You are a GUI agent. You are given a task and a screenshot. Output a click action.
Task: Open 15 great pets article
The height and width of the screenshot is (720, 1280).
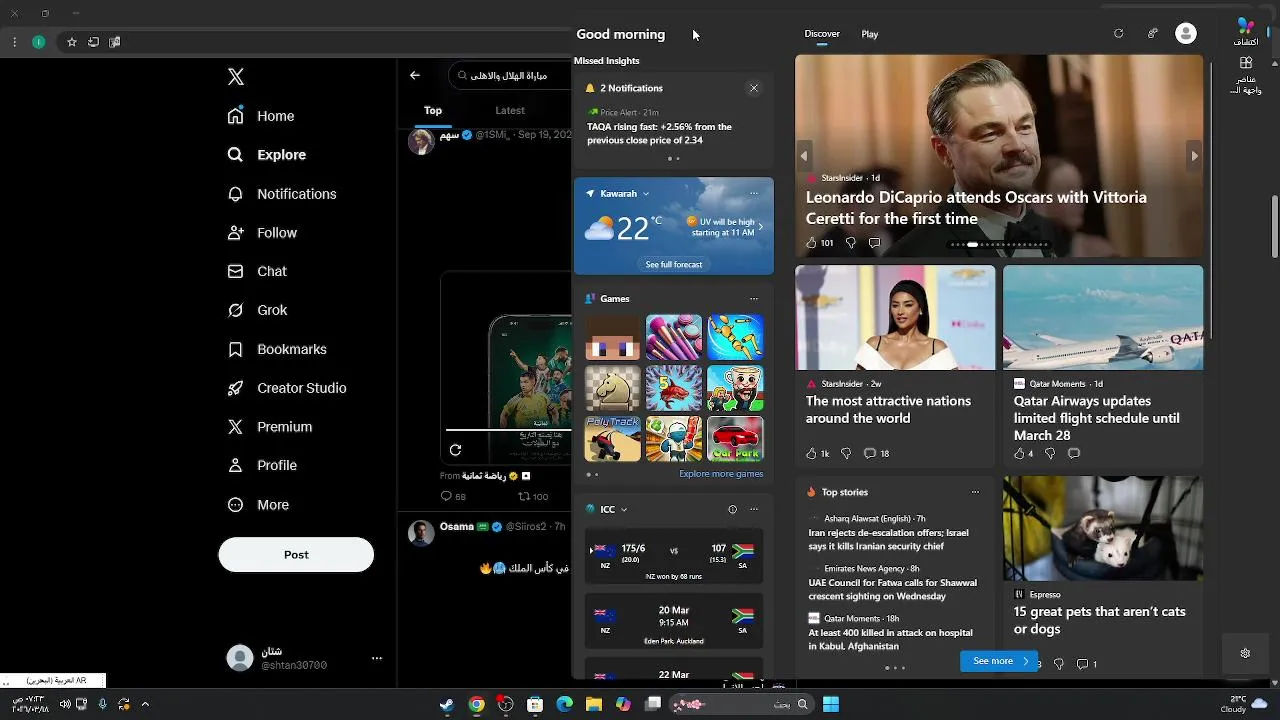[1099, 620]
